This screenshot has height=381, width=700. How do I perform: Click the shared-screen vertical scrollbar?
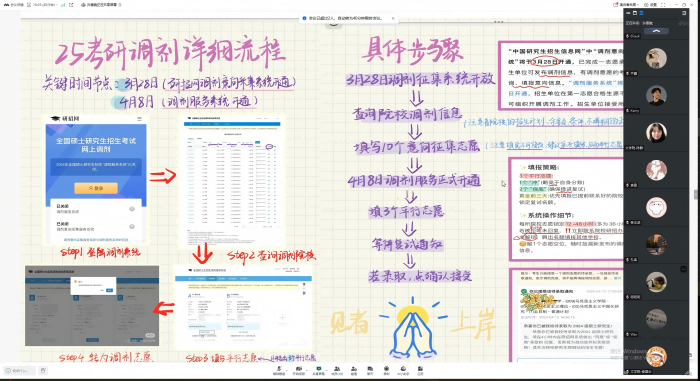pyautogui.click(x=695, y=194)
